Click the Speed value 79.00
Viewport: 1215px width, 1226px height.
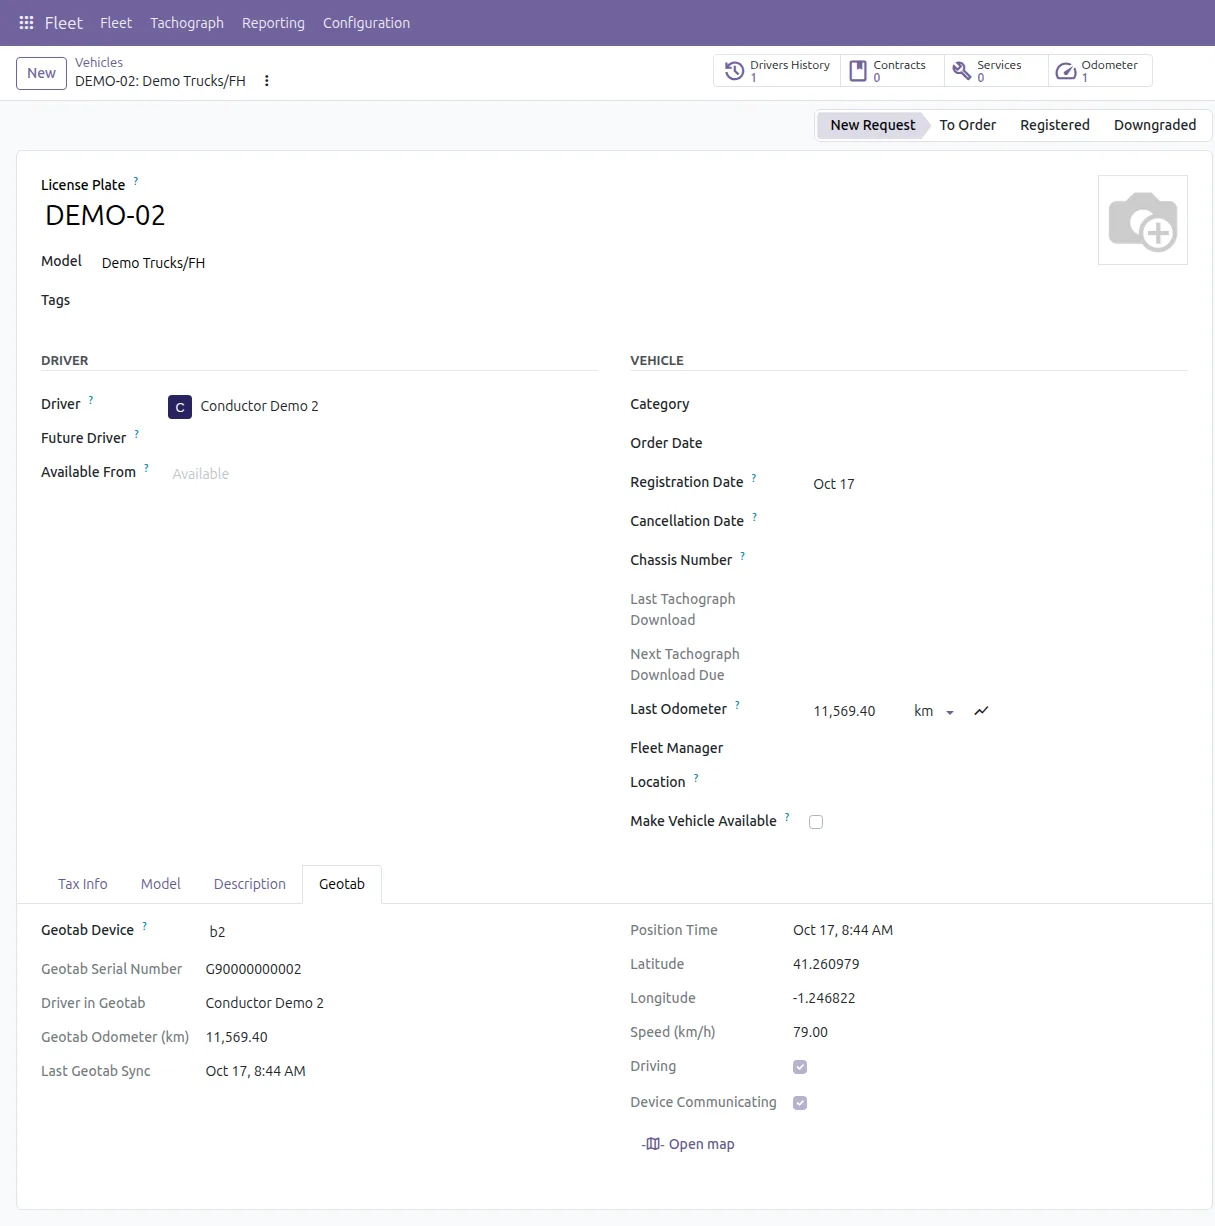pos(811,1032)
